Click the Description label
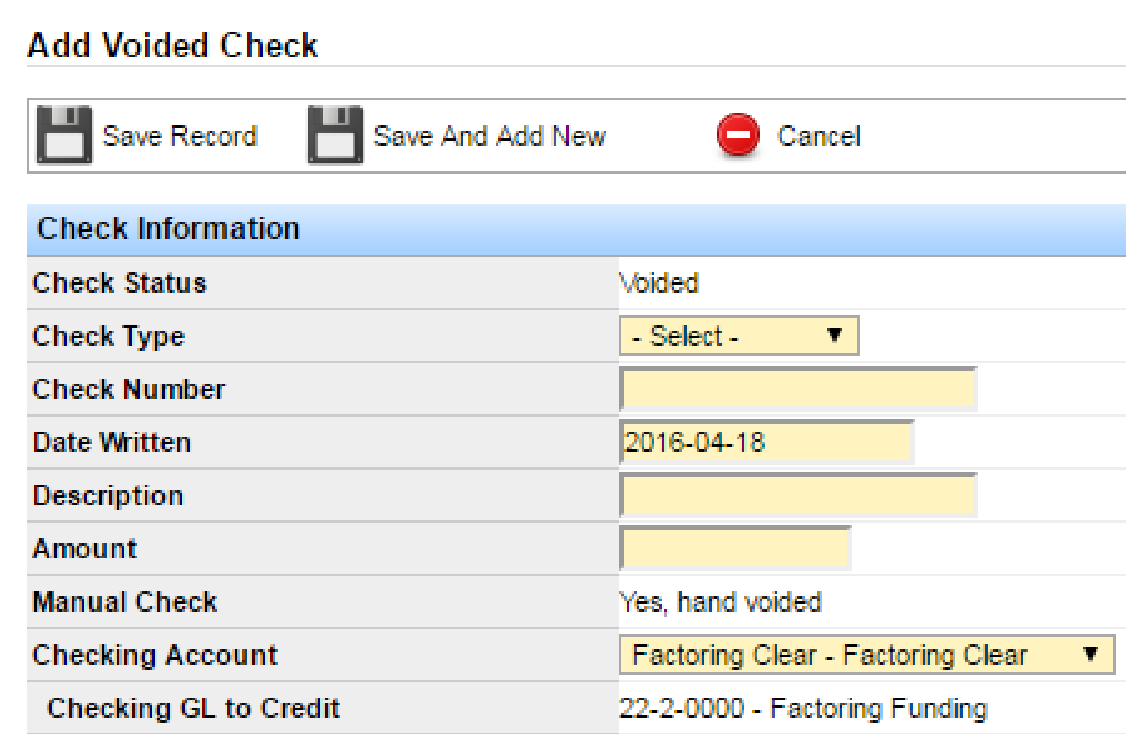The image size is (1135, 747). point(108,497)
